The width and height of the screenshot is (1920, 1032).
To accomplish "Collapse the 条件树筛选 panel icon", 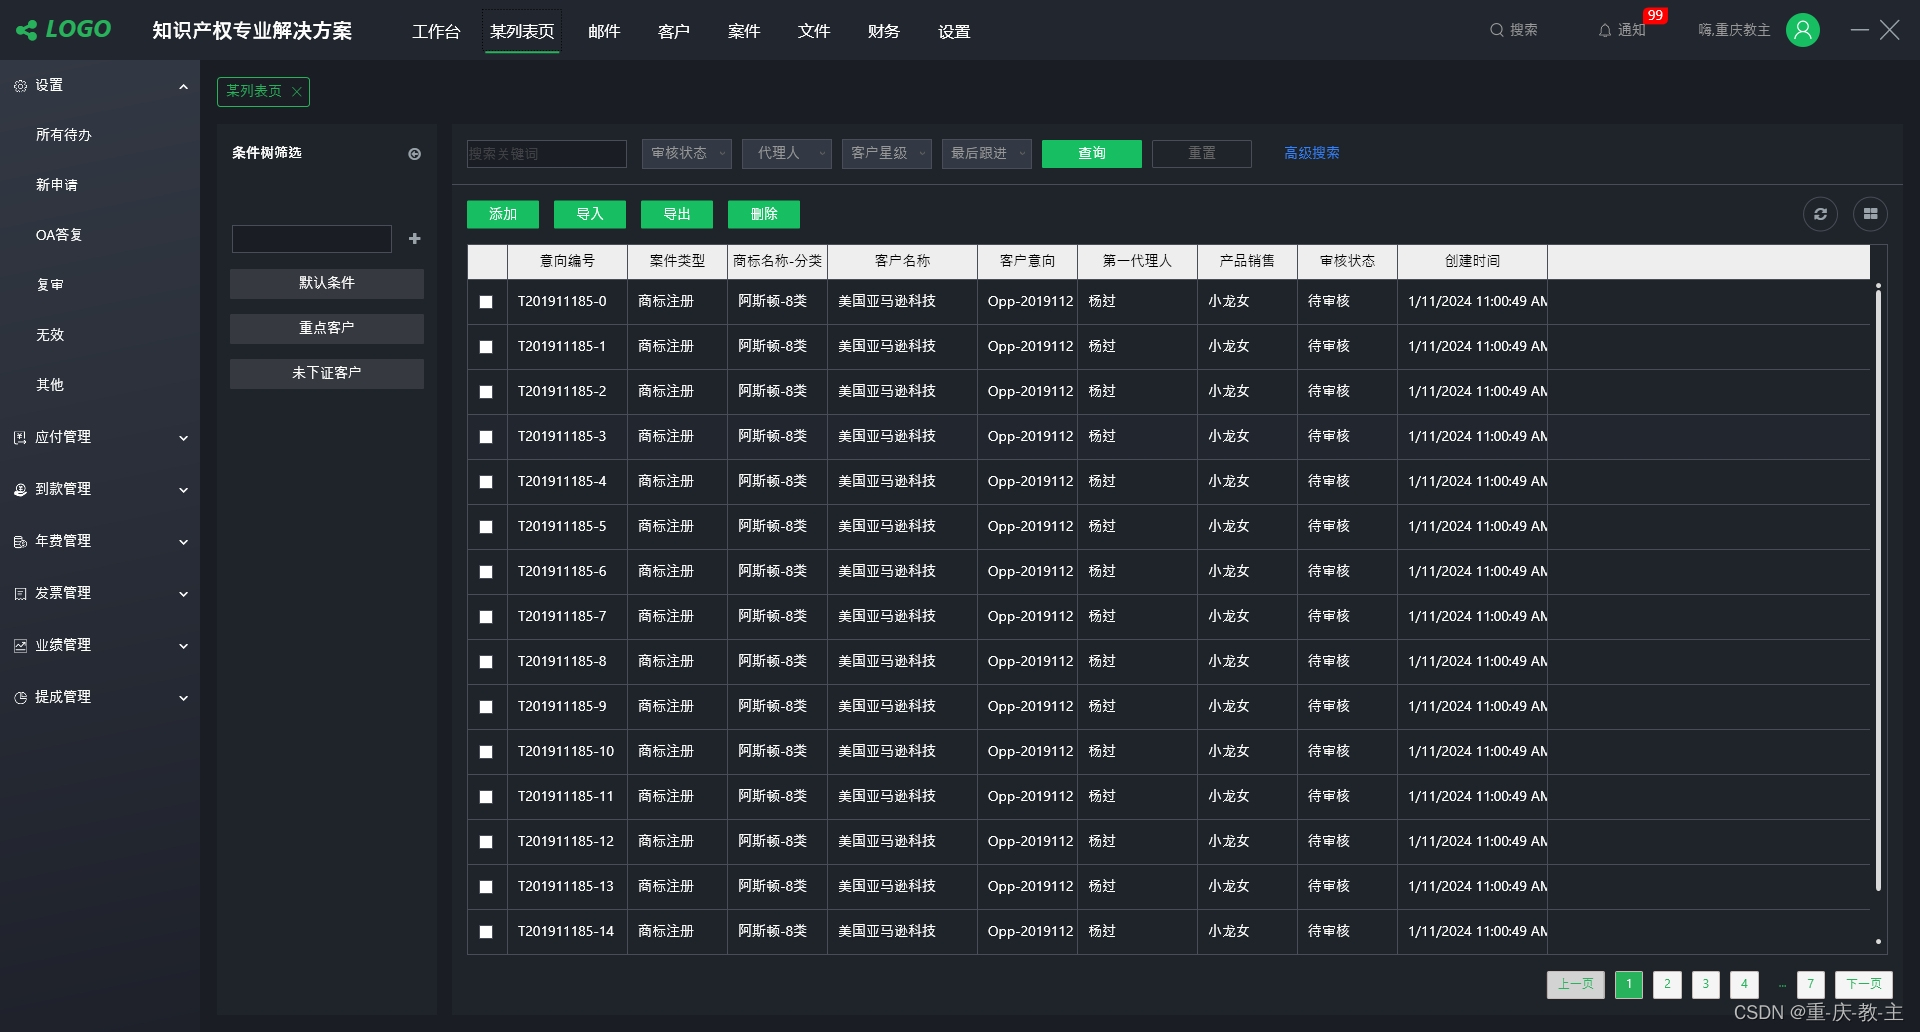I will (x=414, y=154).
